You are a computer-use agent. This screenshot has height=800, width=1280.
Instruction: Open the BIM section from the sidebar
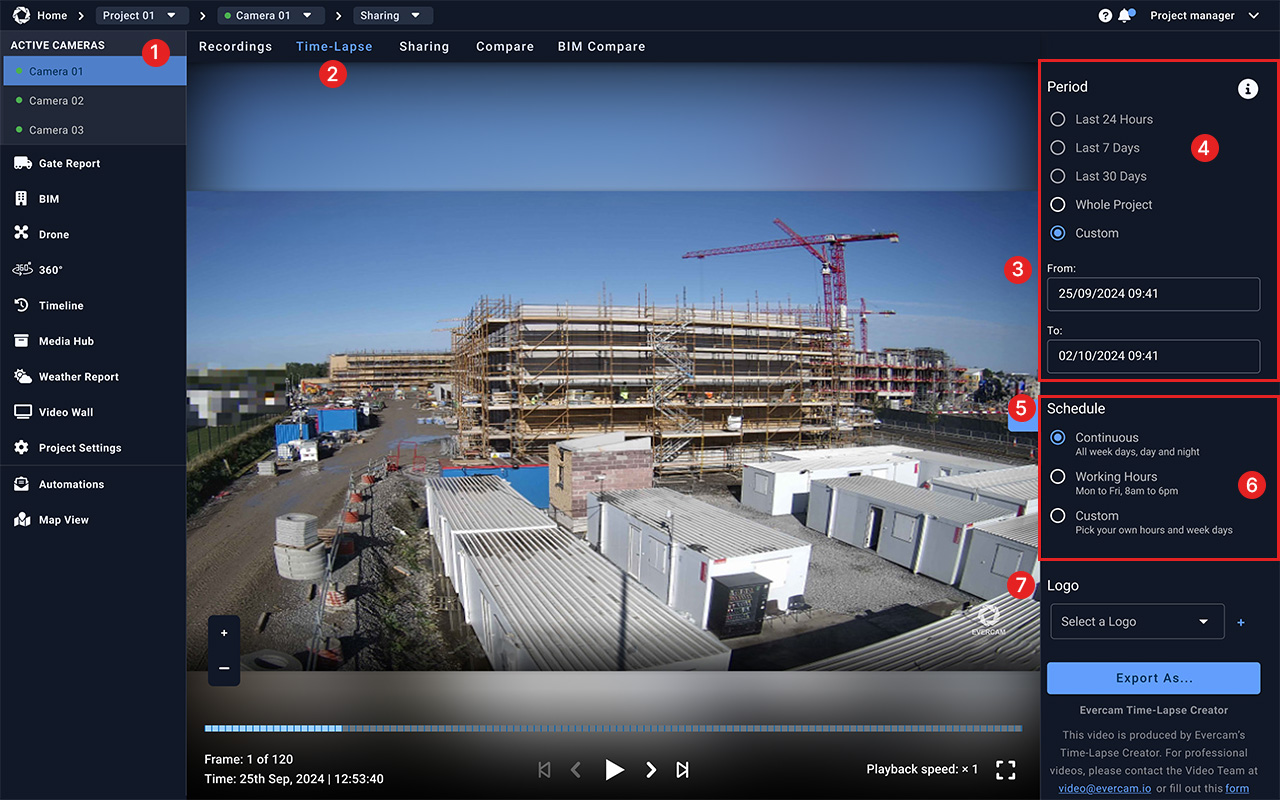pyautogui.click(x=47, y=198)
